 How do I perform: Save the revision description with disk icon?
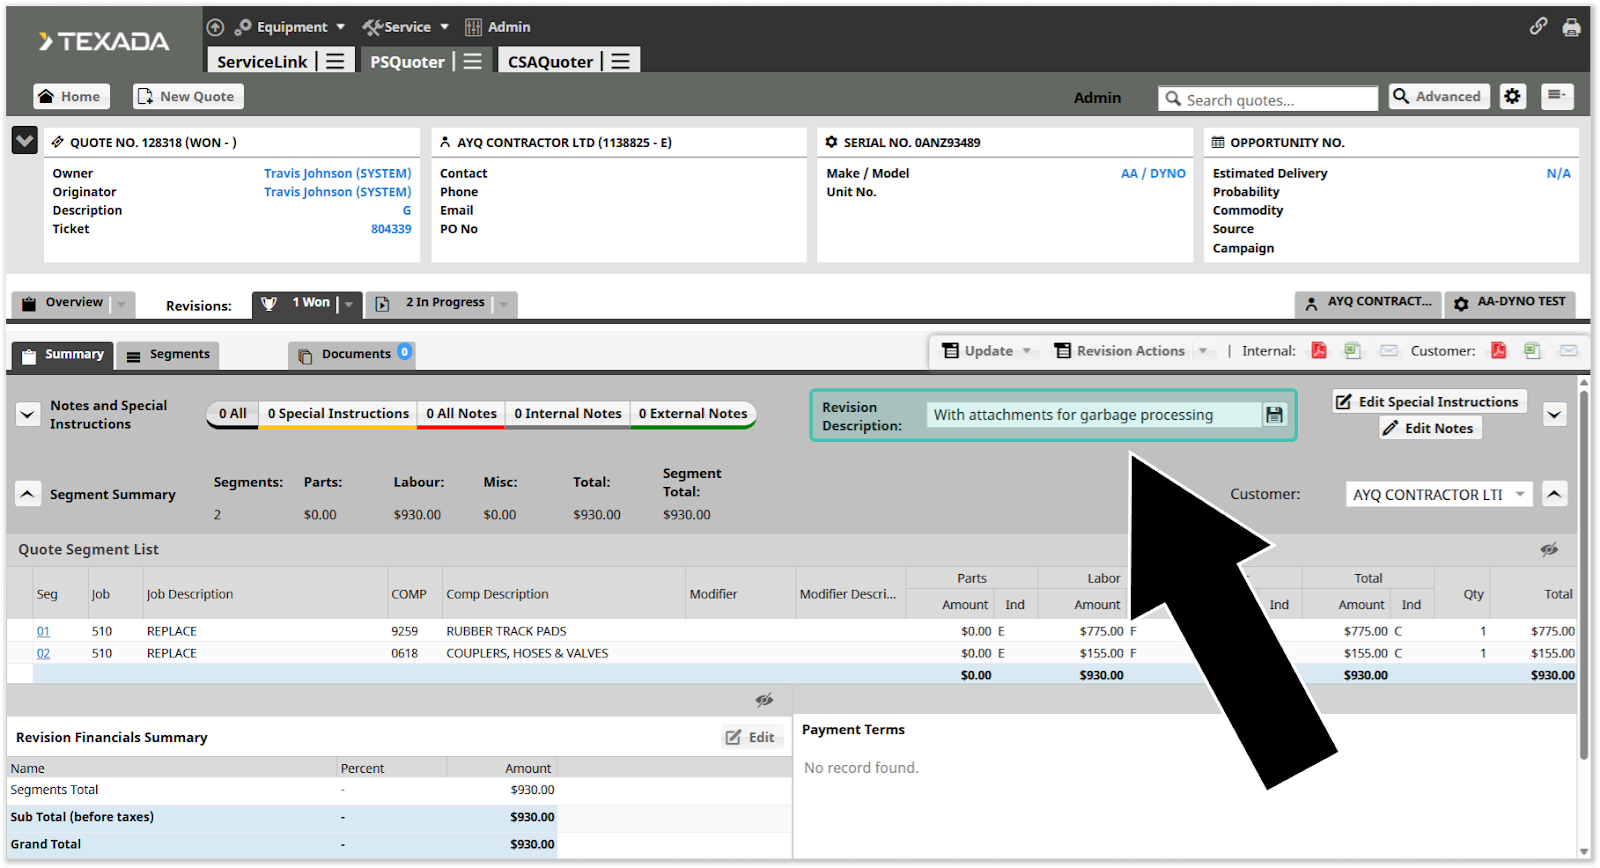[1274, 415]
